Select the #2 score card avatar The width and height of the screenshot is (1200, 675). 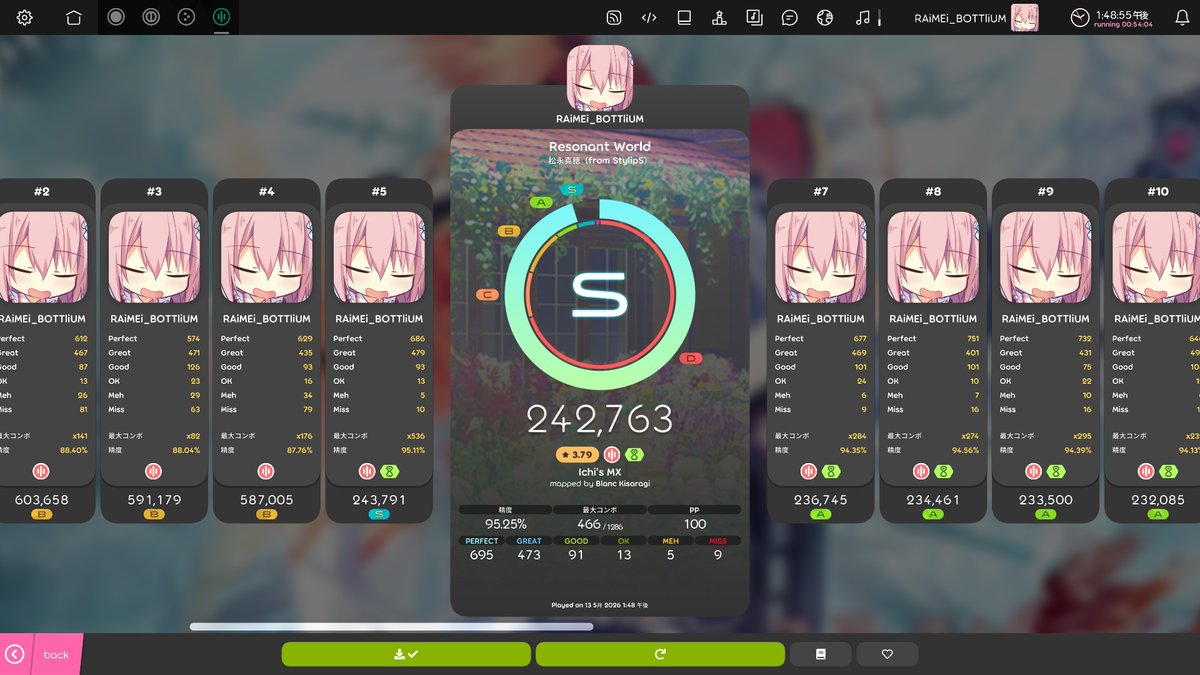click(x=42, y=258)
